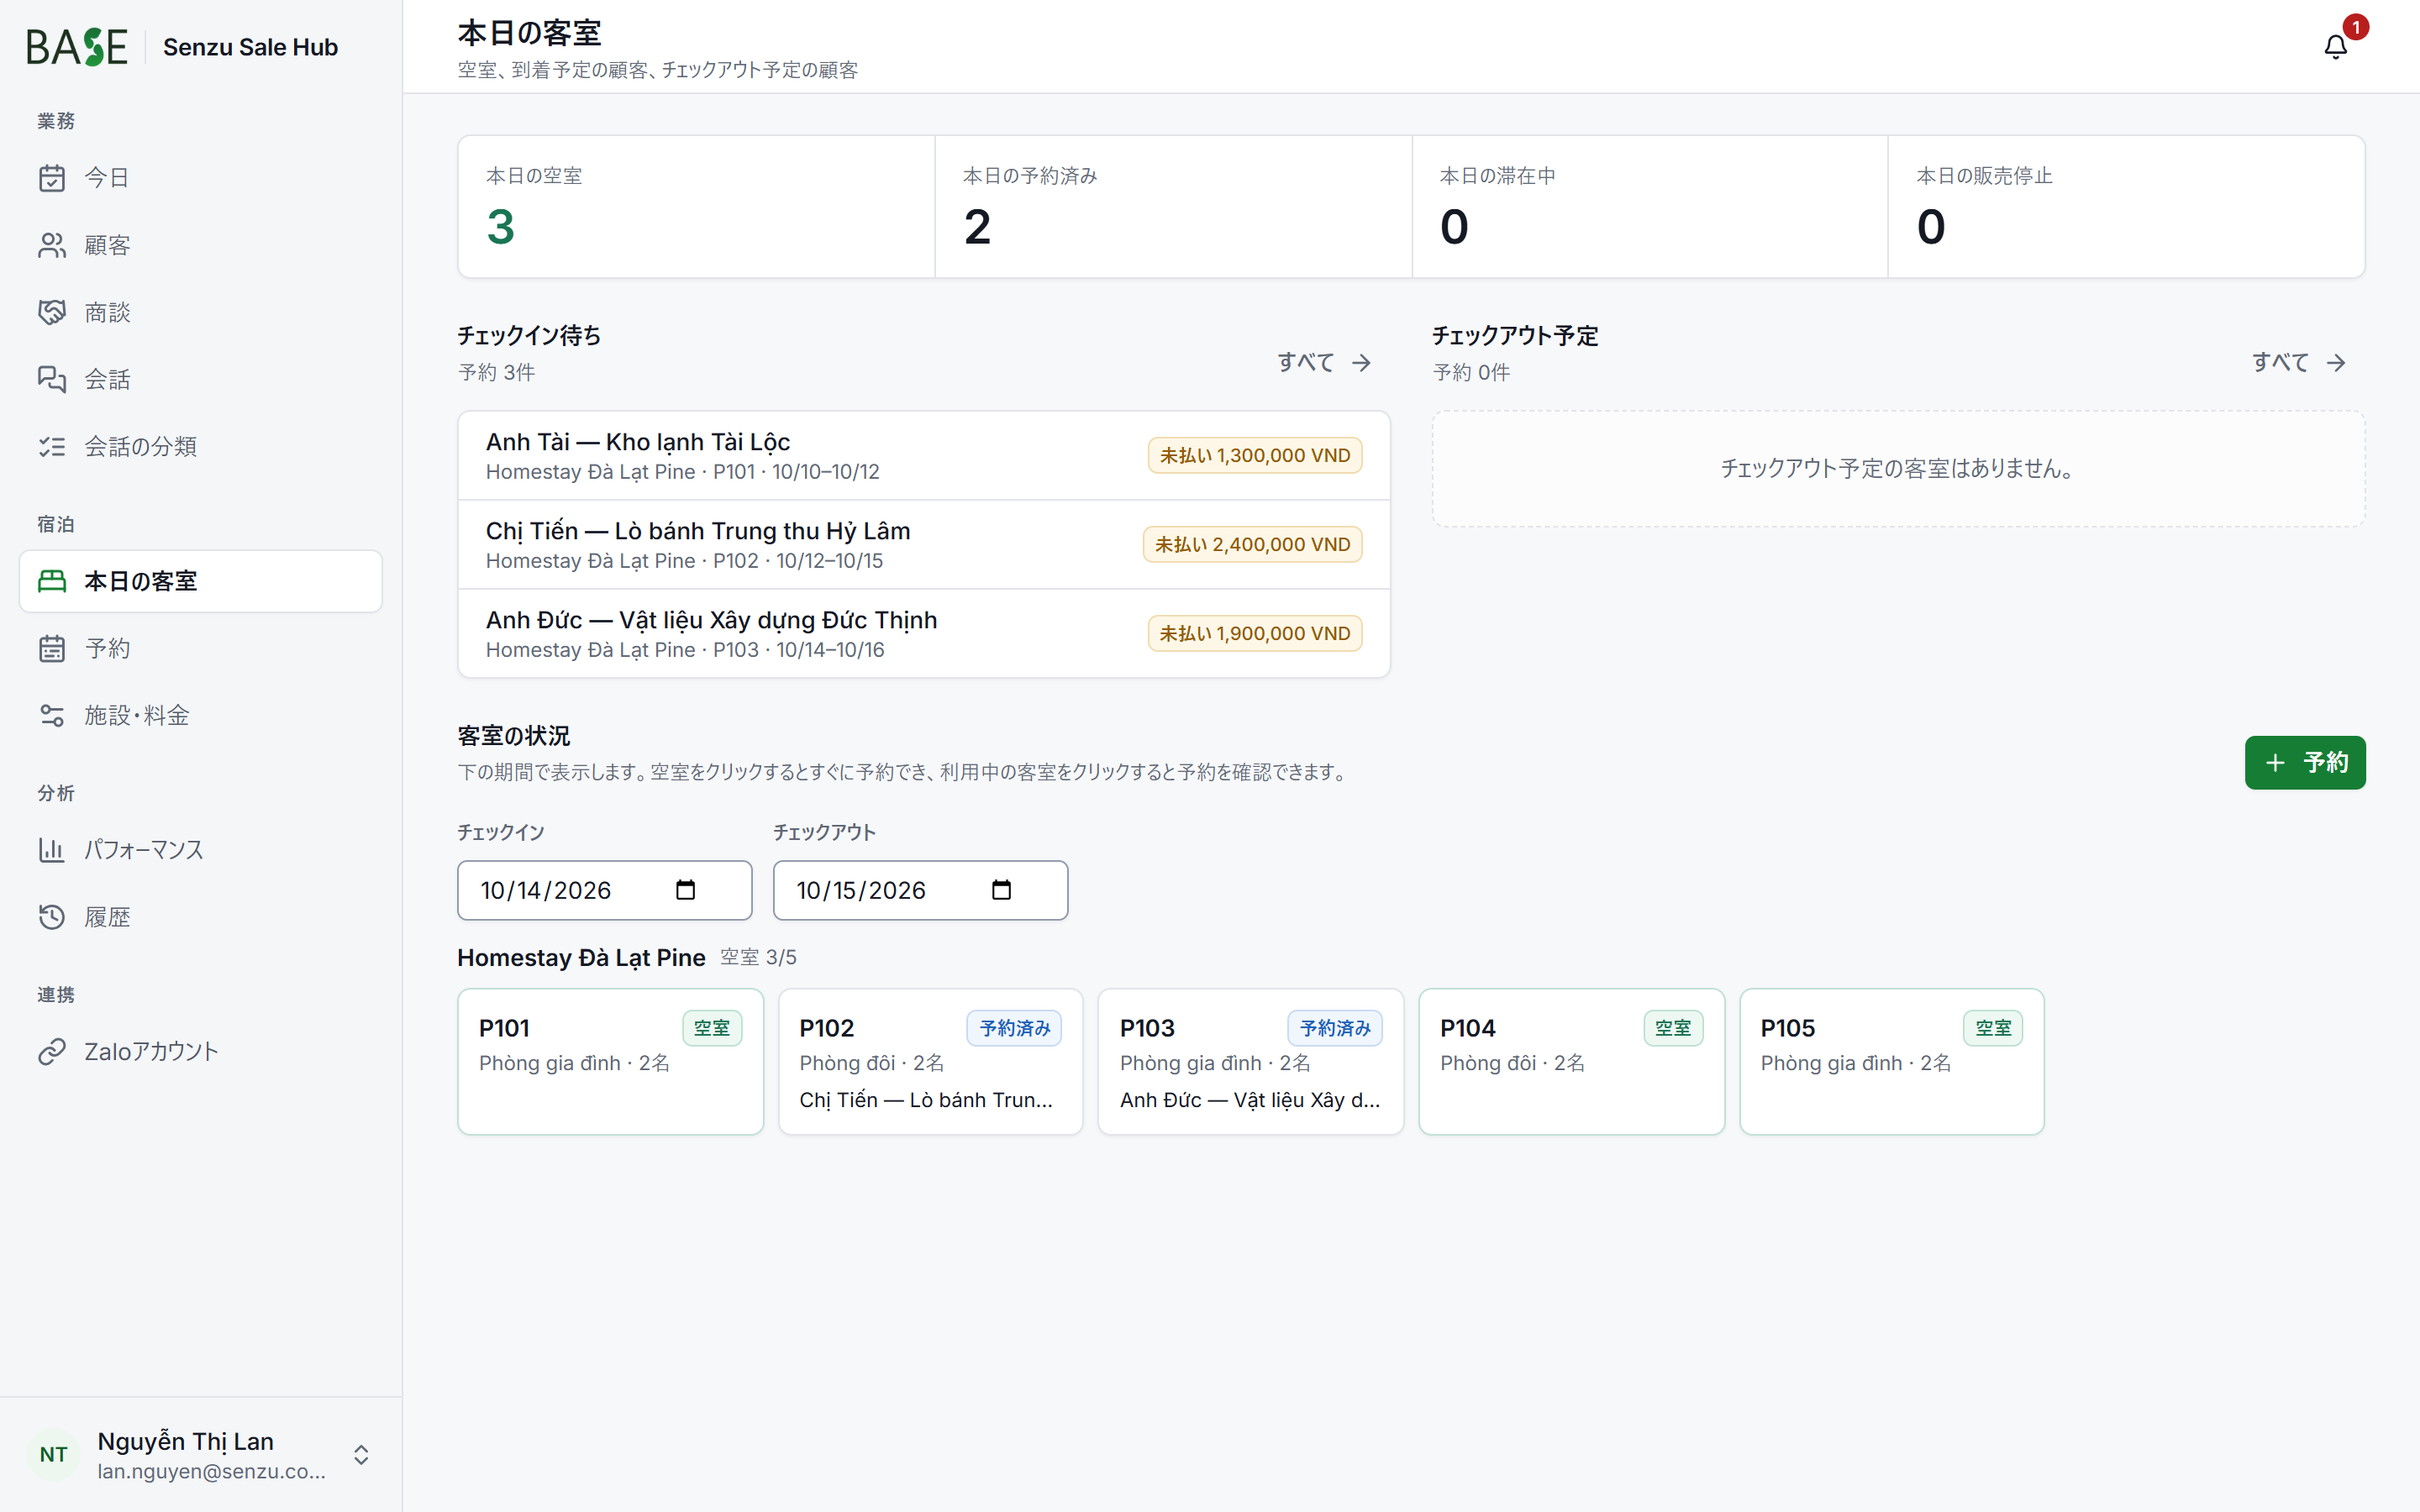This screenshot has height=1512, width=2420.
Task: Click すべて link under チェックアウト予定
Action: 2299,362
